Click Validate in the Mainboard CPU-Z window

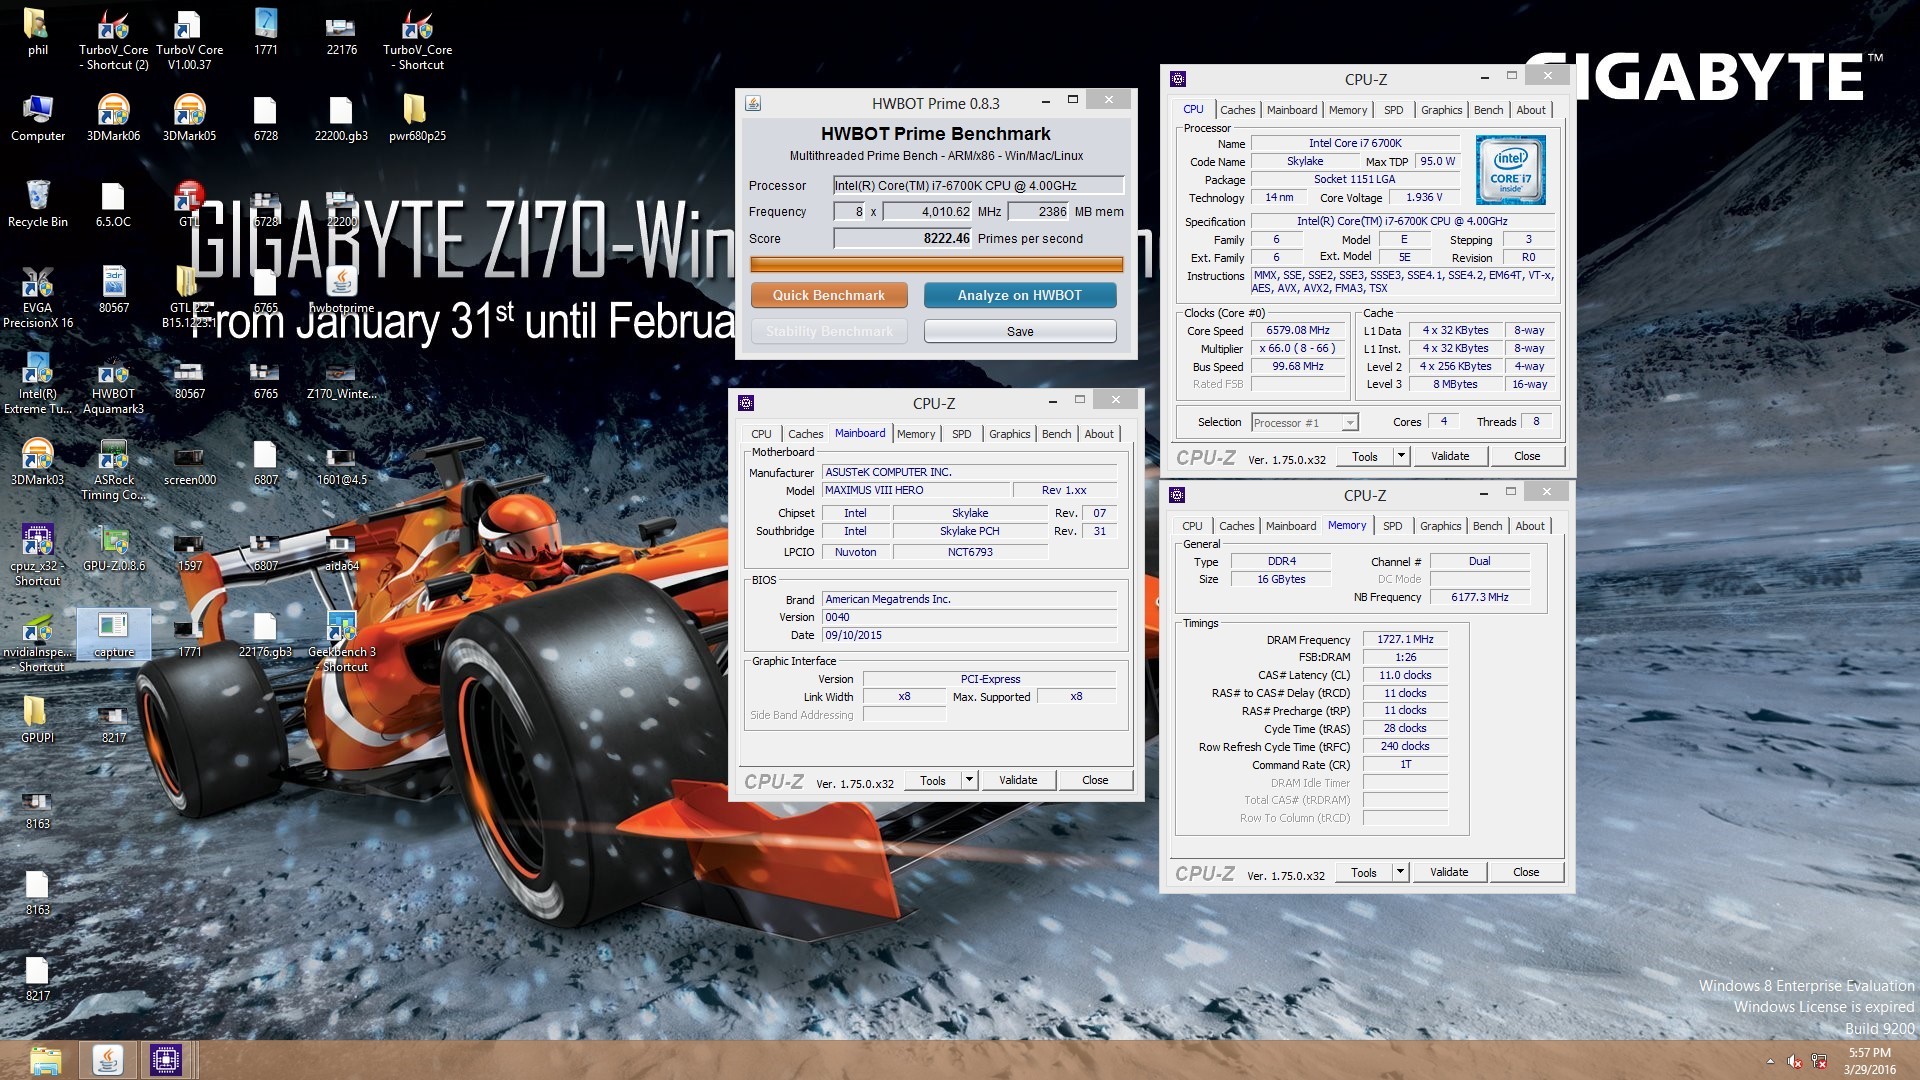pyautogui.click(x=1018, y=780)
